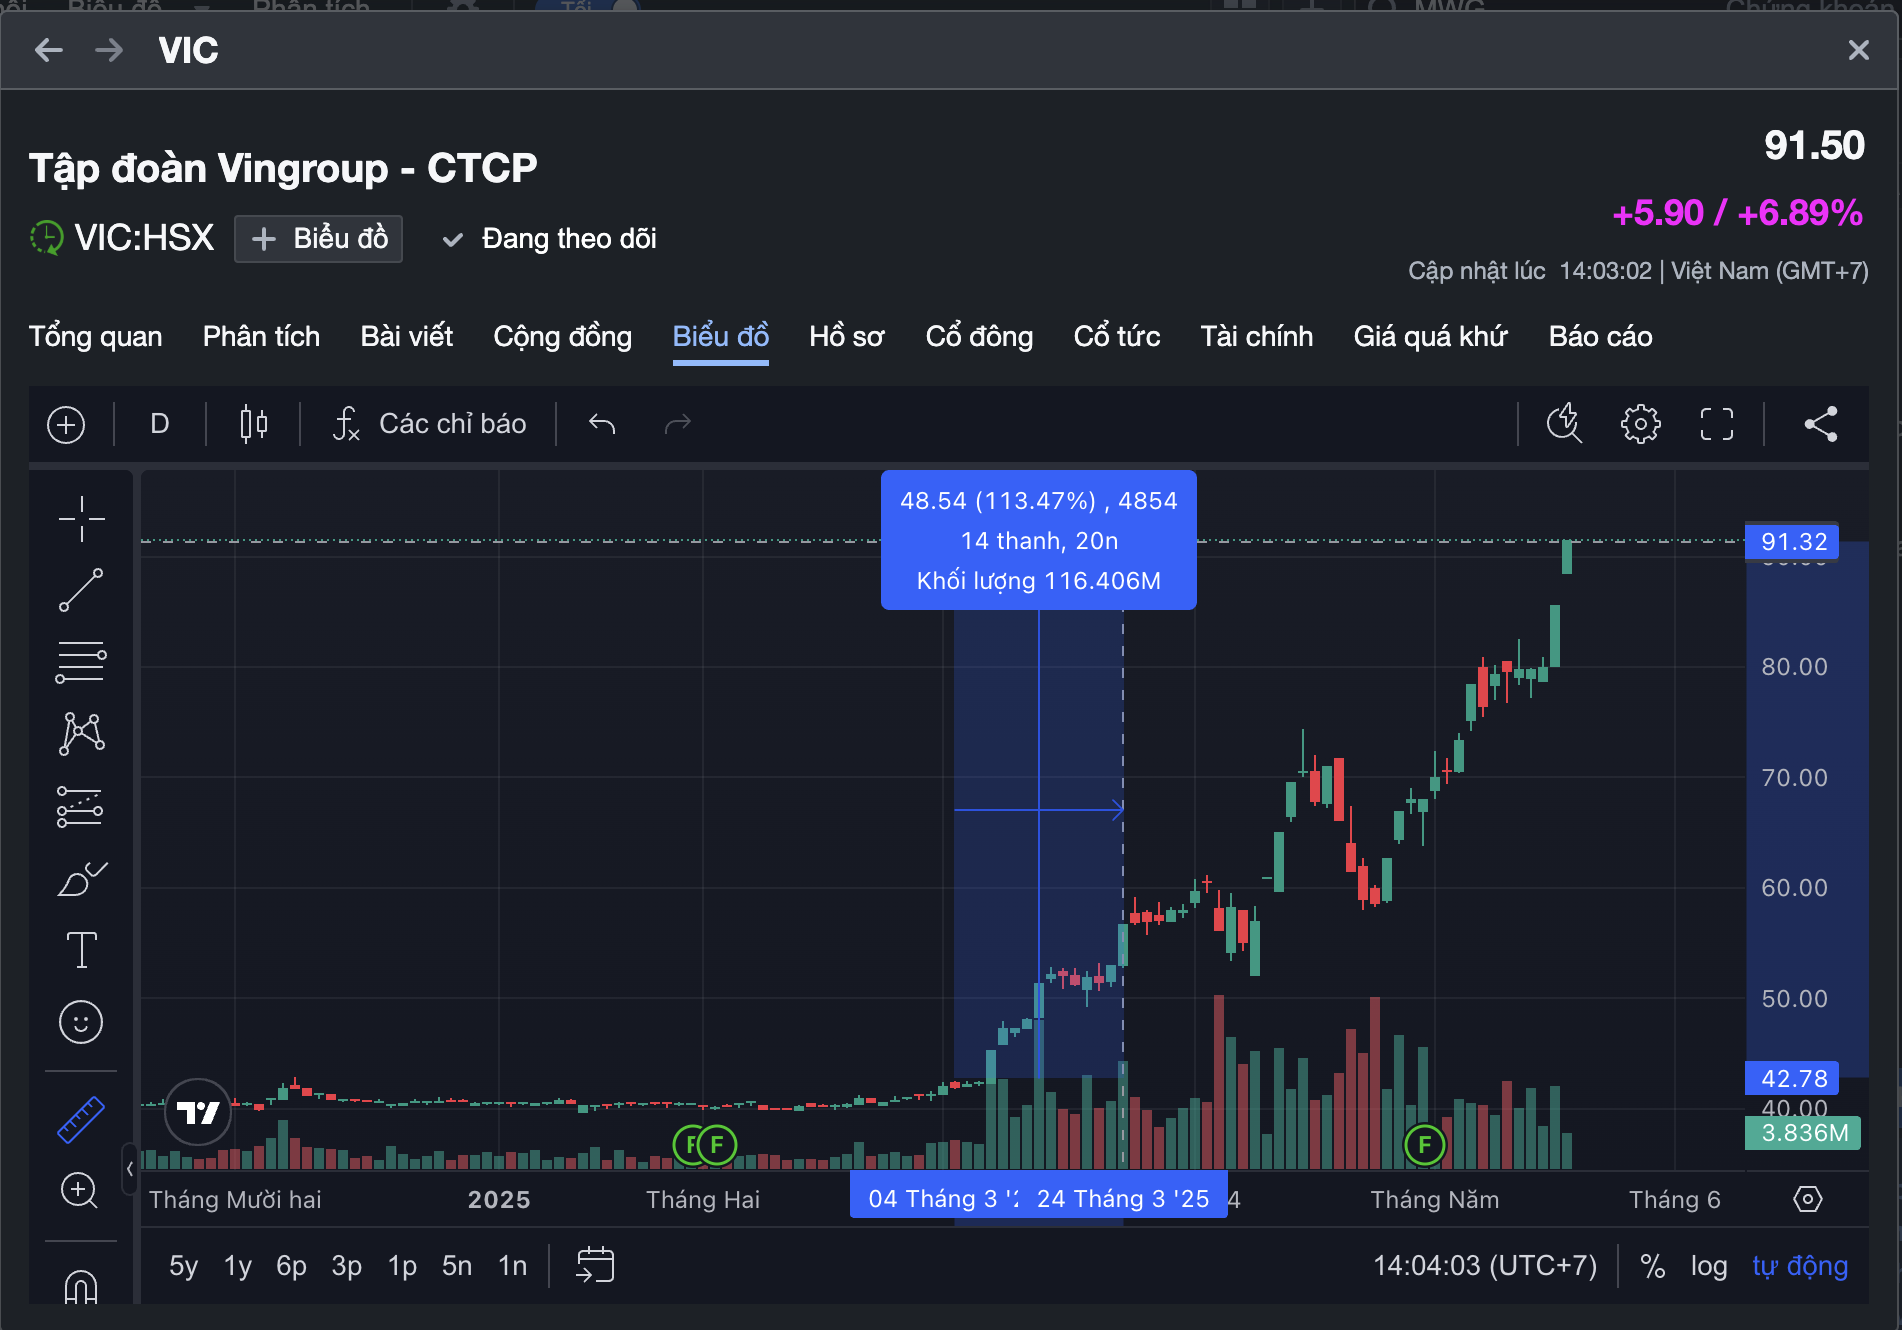Toggle percent scale mode
This screenshot has height=1330, width=1902.
pyautogui.click(x=1652, y=1266)
